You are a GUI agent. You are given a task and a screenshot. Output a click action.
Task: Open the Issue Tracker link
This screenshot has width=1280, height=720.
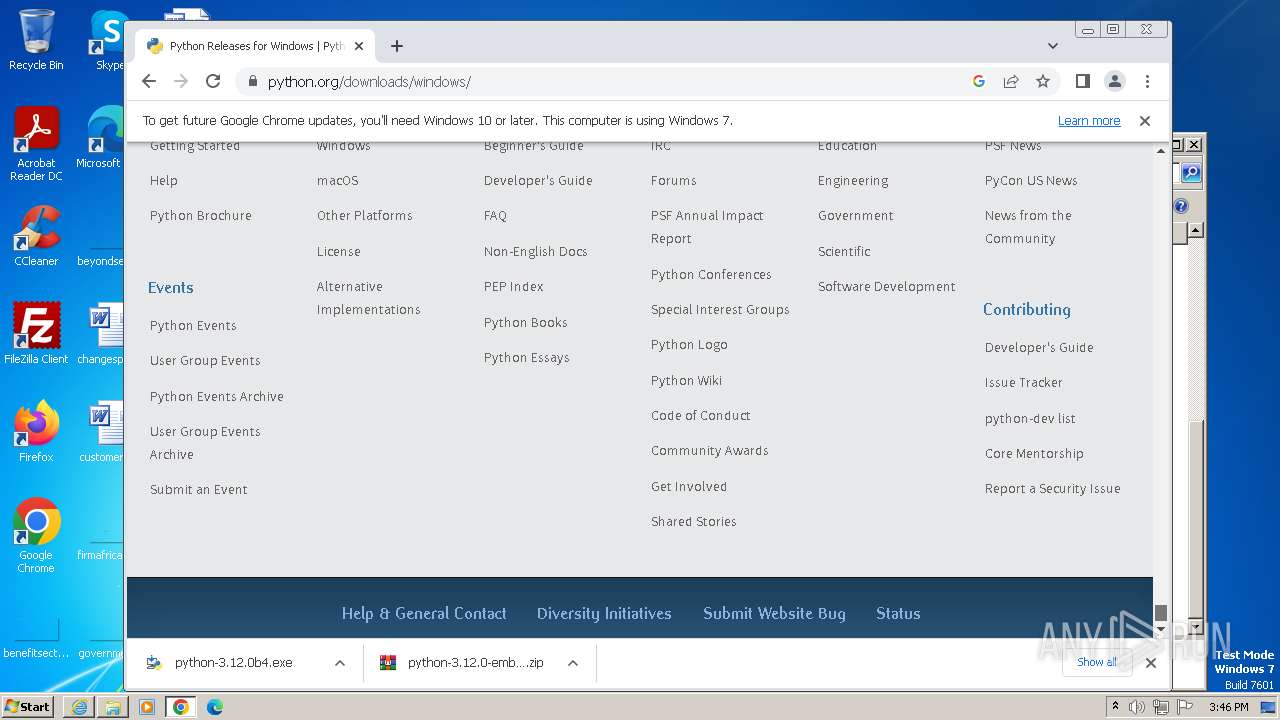(1024, 383)
